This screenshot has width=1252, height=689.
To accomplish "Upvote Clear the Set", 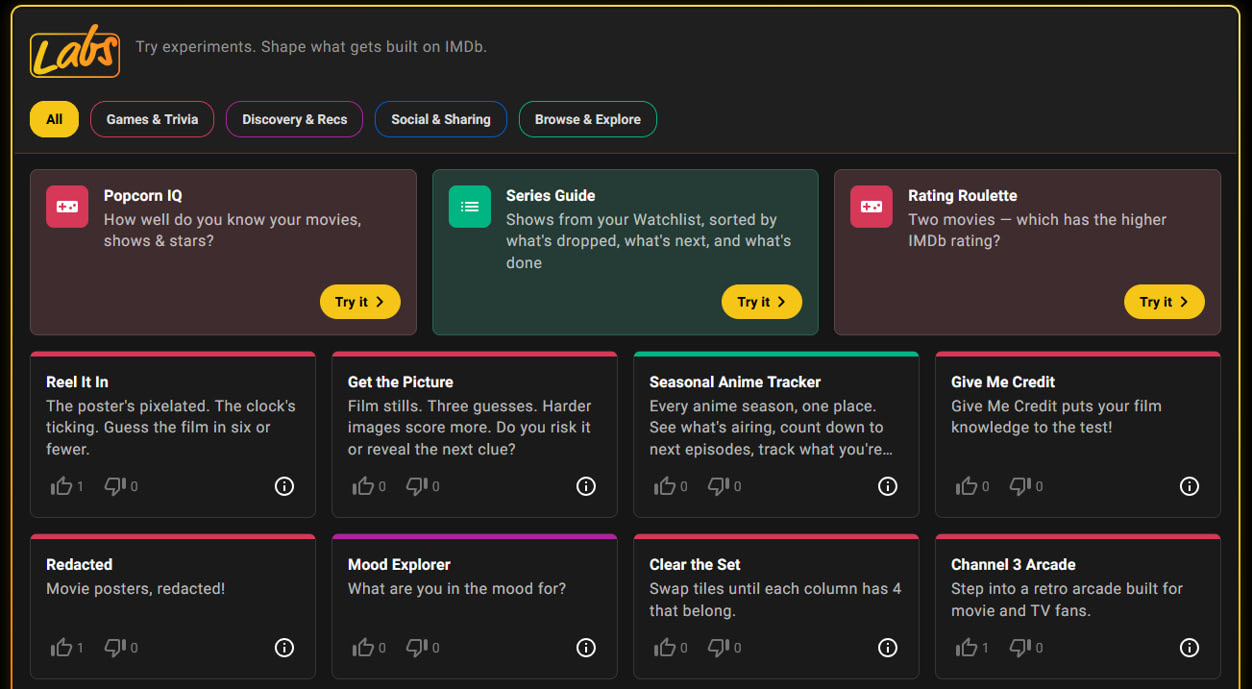I will coord(665,648).
